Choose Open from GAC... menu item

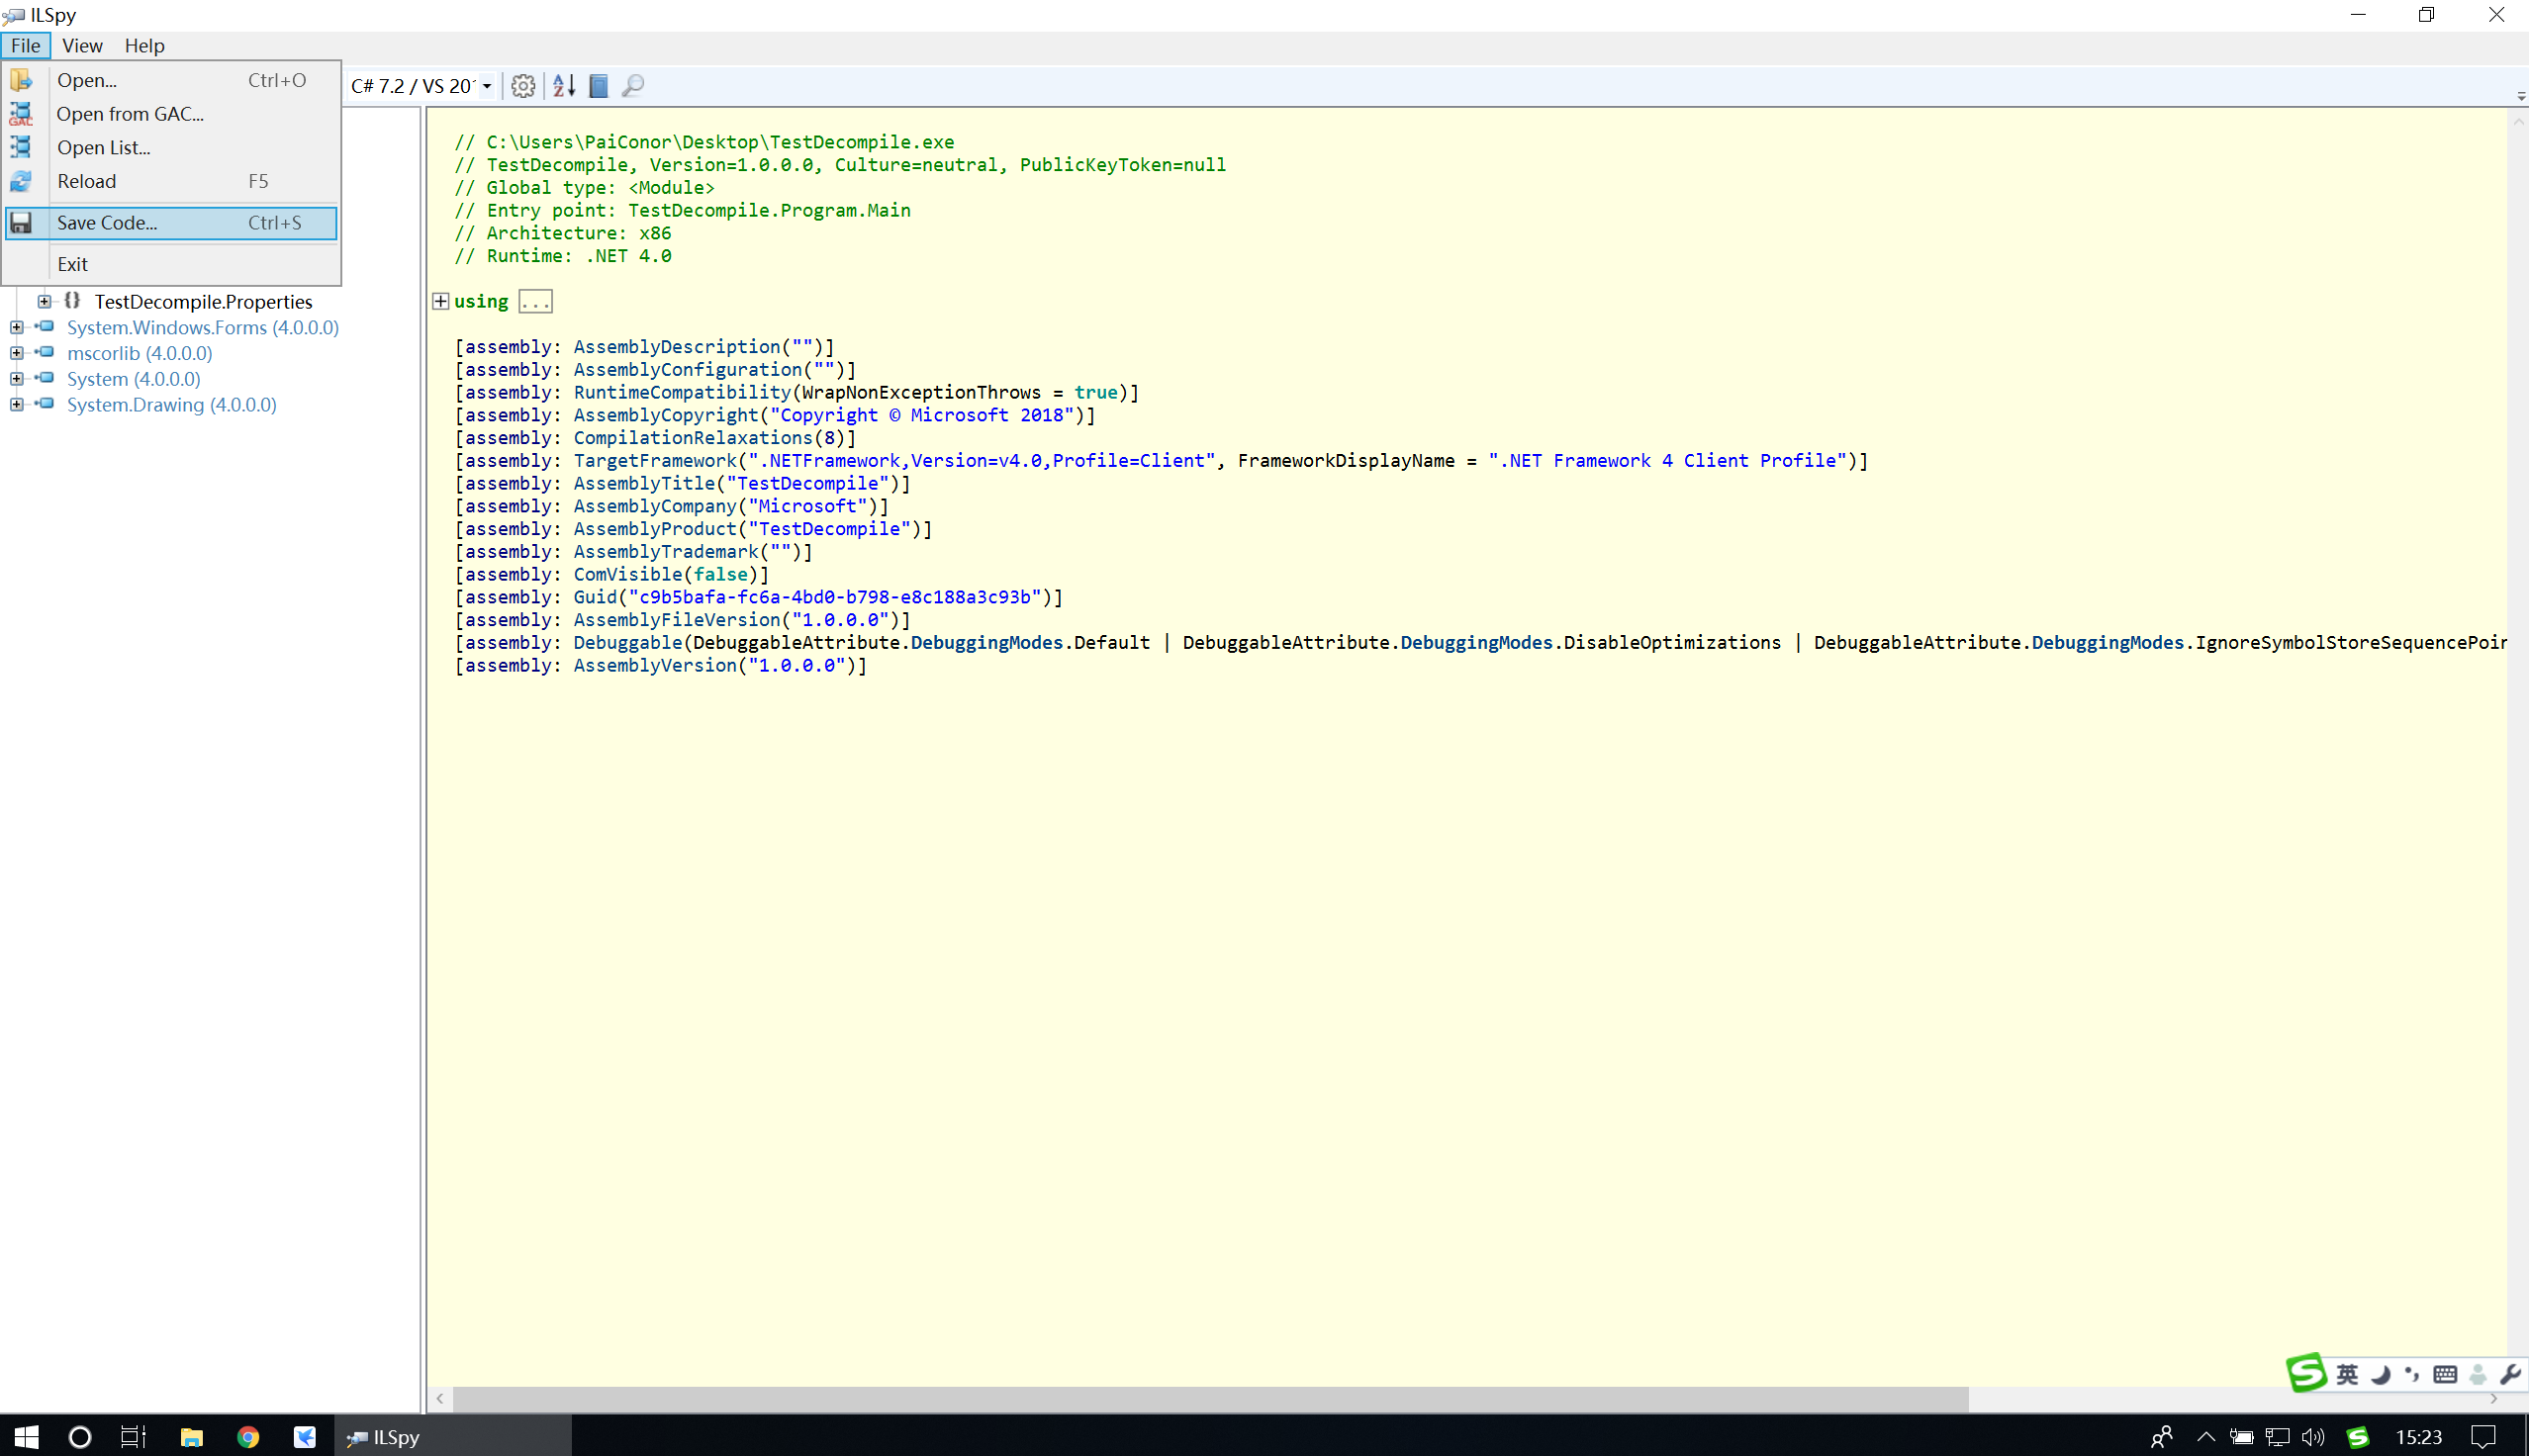point(171,114)
